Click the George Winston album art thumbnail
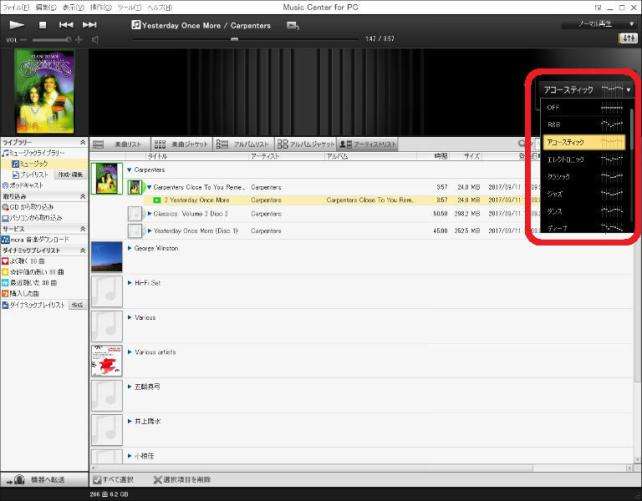This screenshot has width=642, height=501. (x=106, y=257)
